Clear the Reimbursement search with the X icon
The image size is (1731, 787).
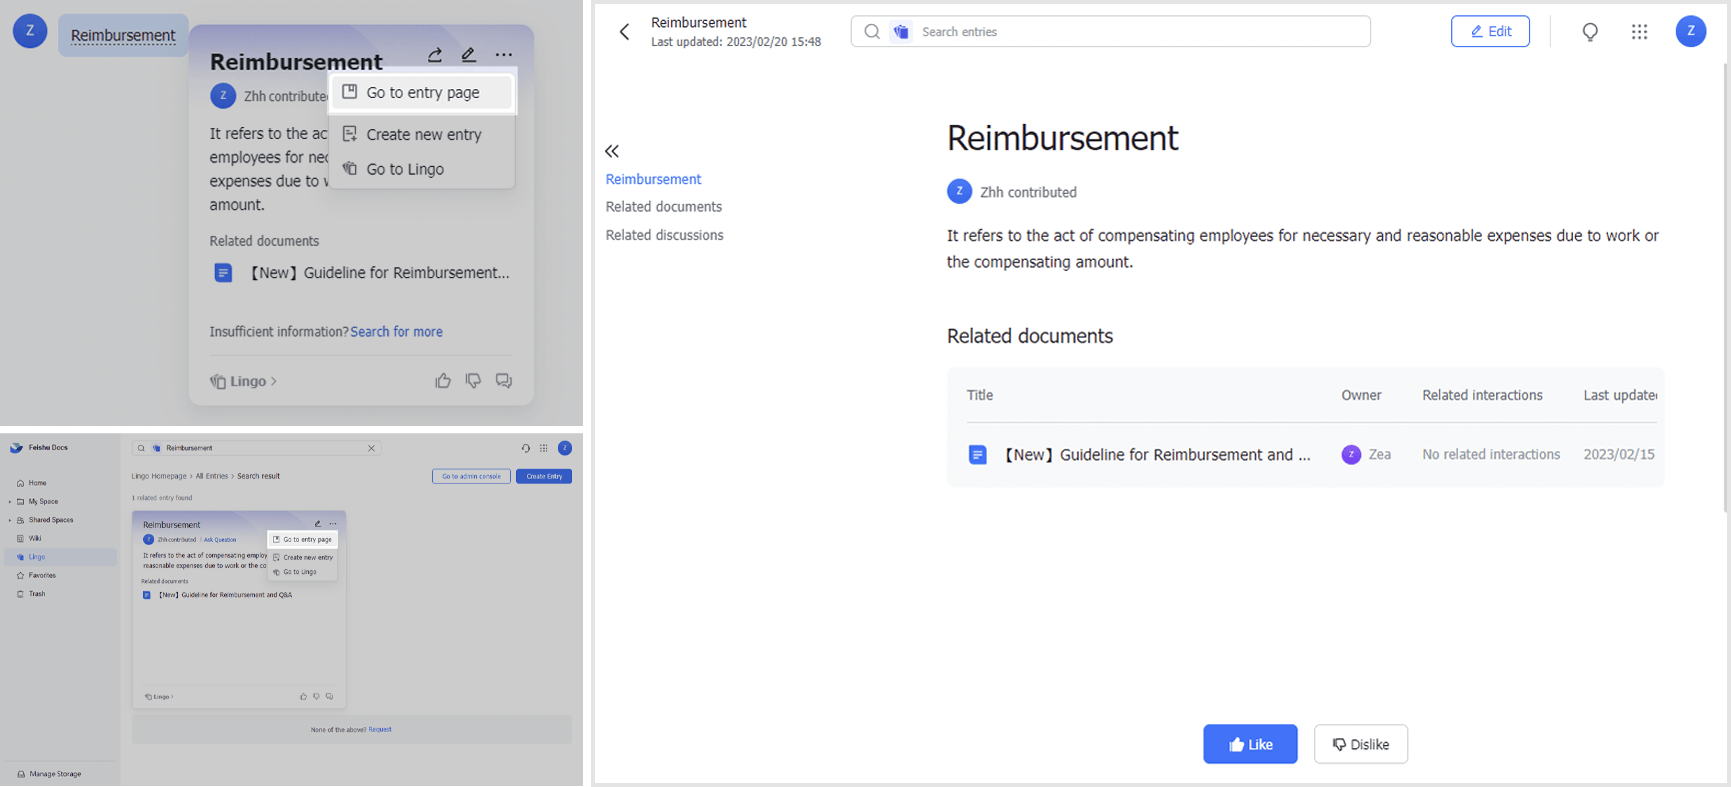(x=371, y=448)
